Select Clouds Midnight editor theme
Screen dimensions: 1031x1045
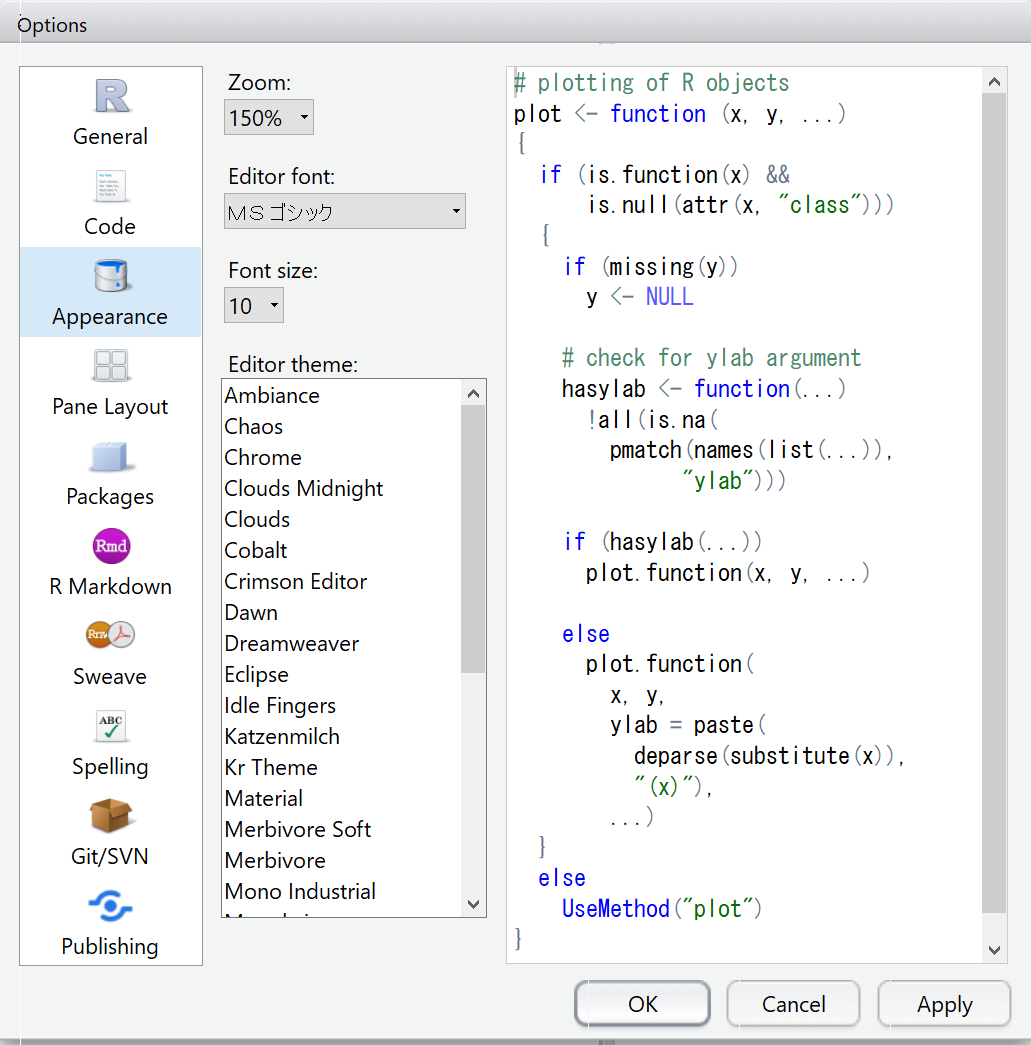coord(341,489)
